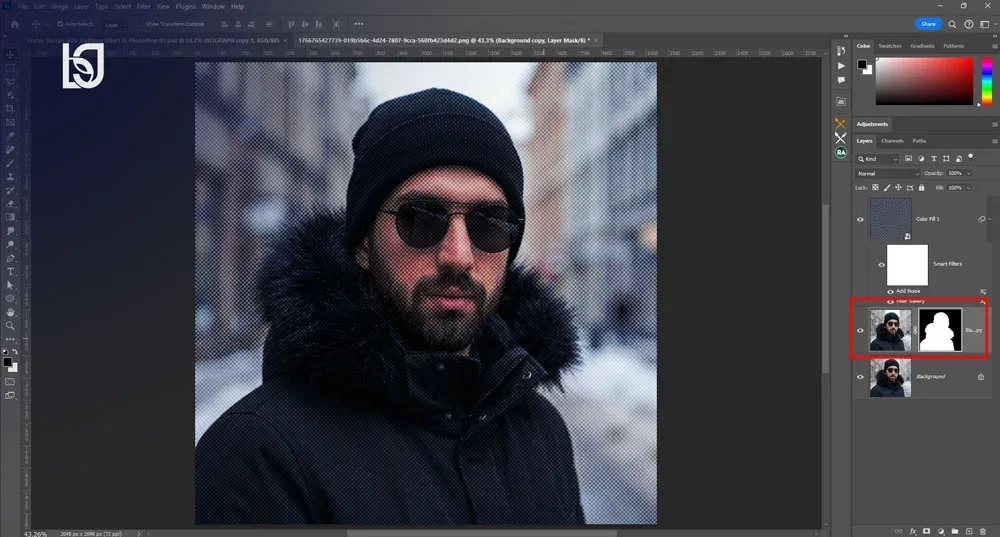Screen dimensions: 1000x537
Task: Click the search icon beside Share
Action: (952, 24)
